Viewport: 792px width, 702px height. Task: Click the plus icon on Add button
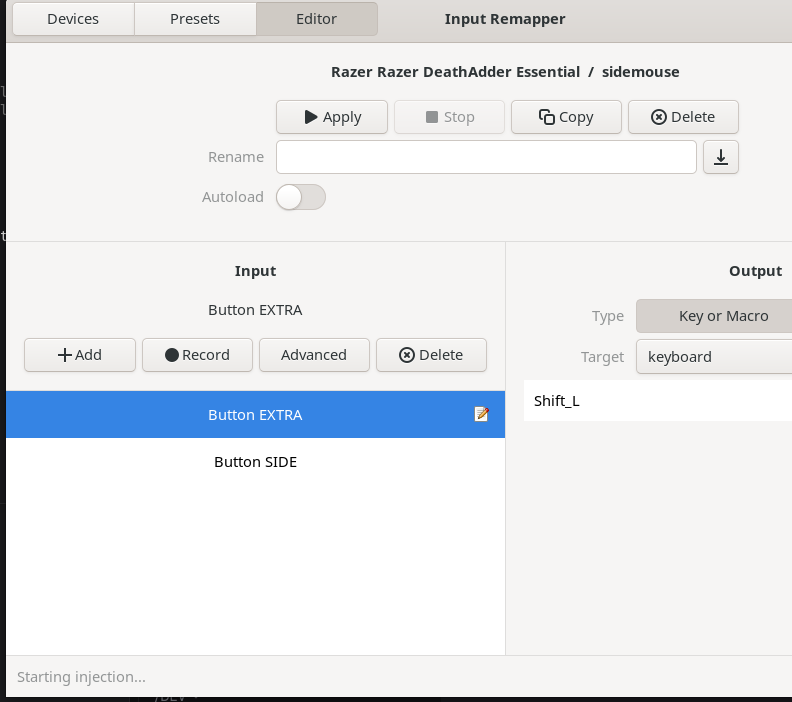click(64, 355)
